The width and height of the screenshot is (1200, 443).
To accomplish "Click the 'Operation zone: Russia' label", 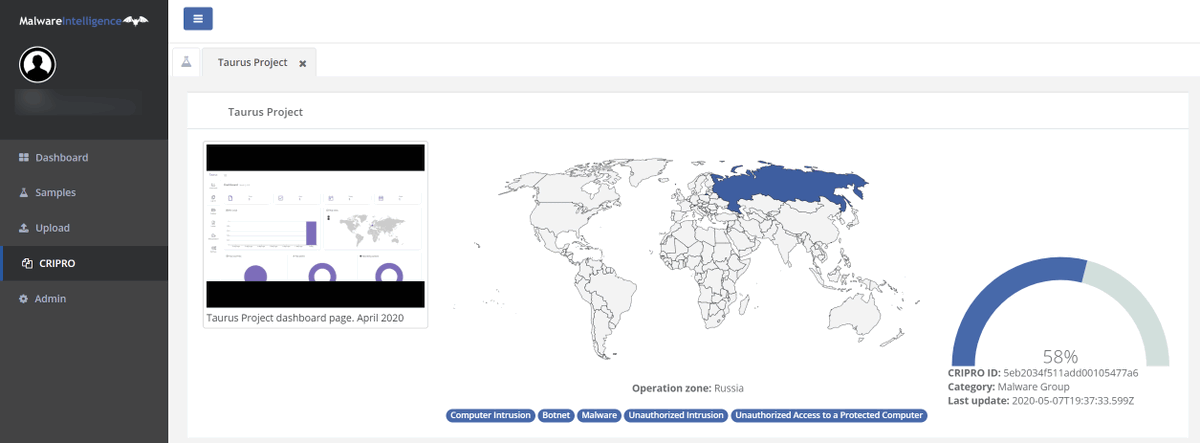I will click(688, 388).
